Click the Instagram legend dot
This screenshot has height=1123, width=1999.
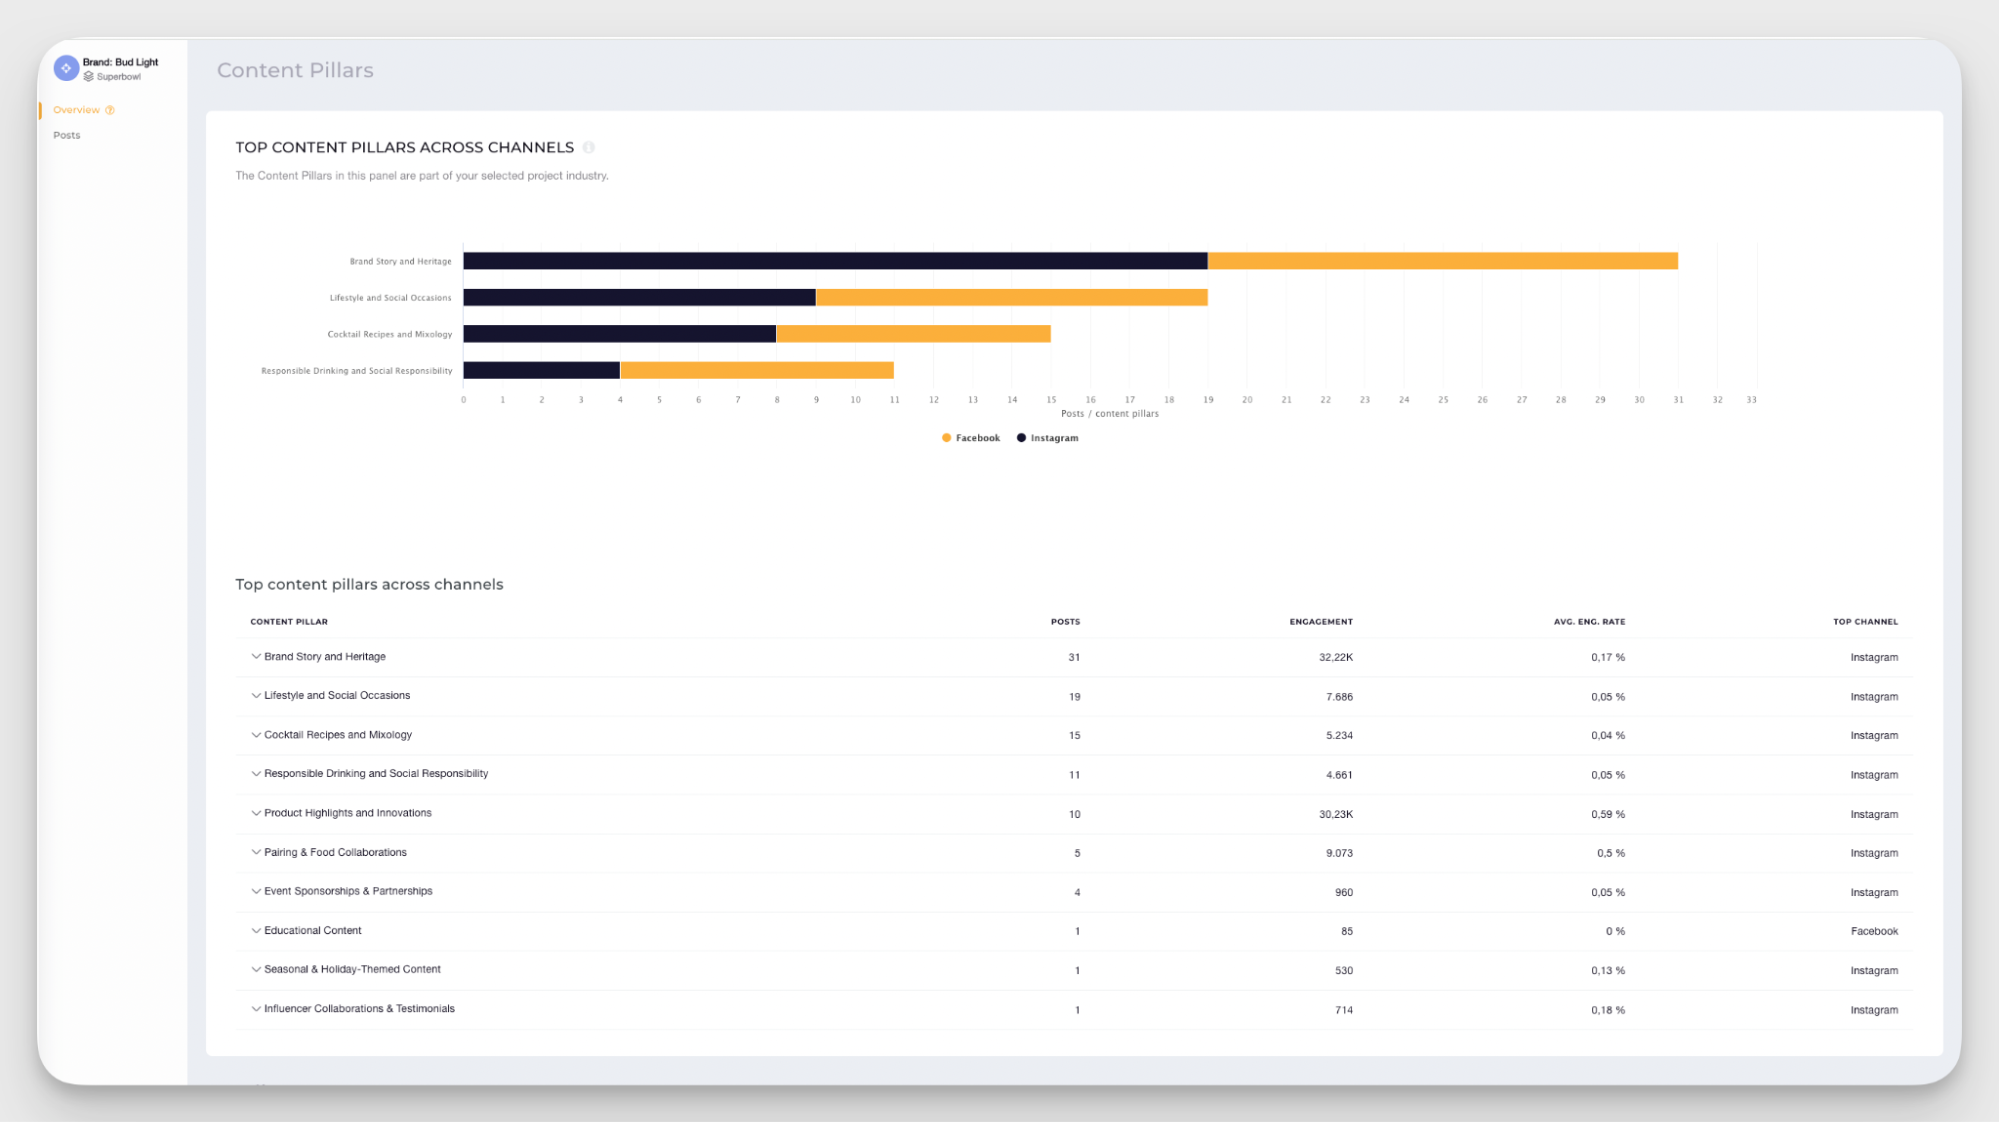click(1021, 437)
